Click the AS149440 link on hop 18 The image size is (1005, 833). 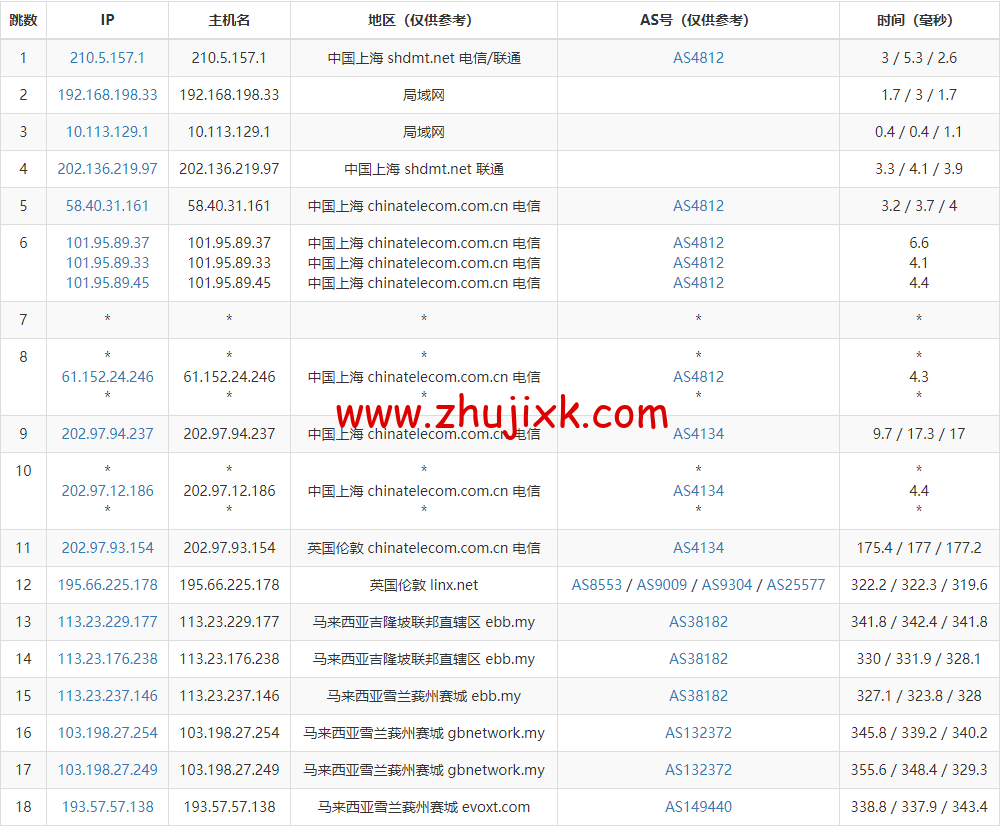point(698,807)
